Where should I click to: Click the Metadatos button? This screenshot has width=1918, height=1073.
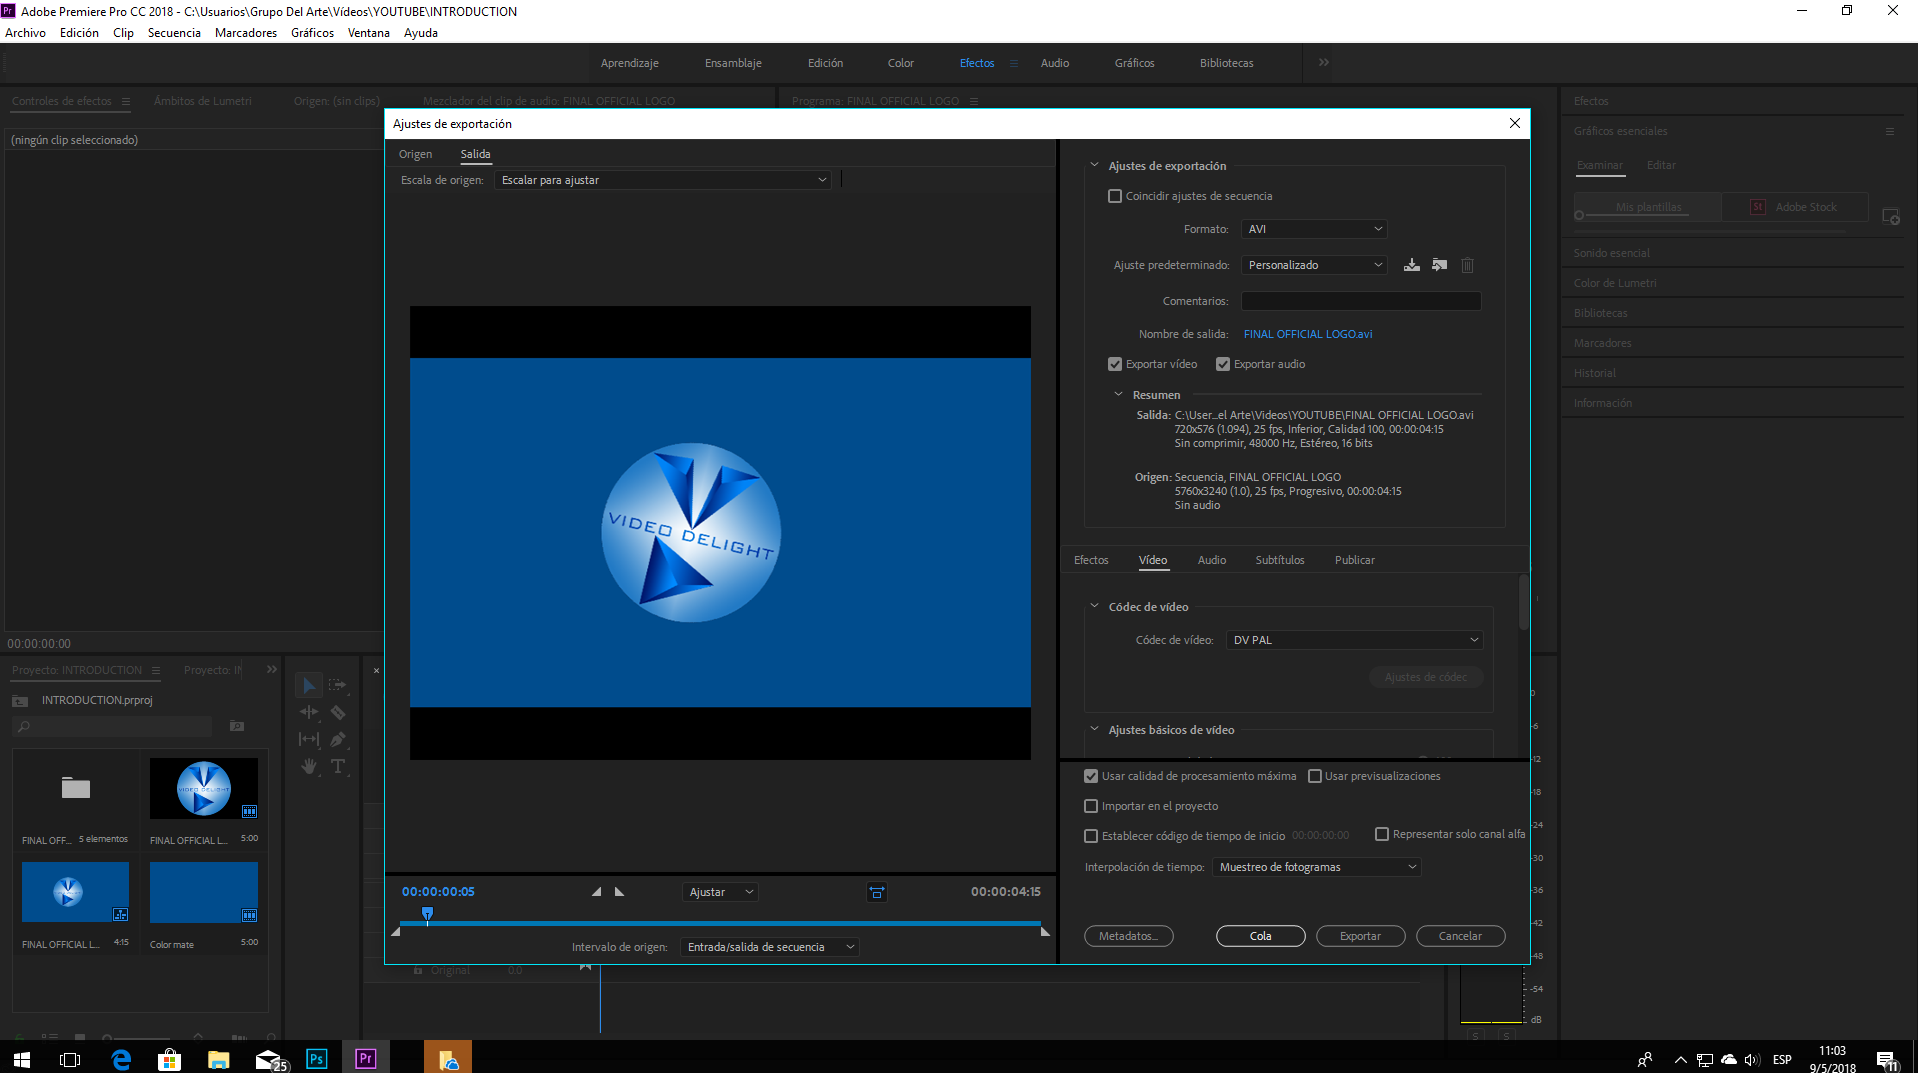tap(1129, 936)
